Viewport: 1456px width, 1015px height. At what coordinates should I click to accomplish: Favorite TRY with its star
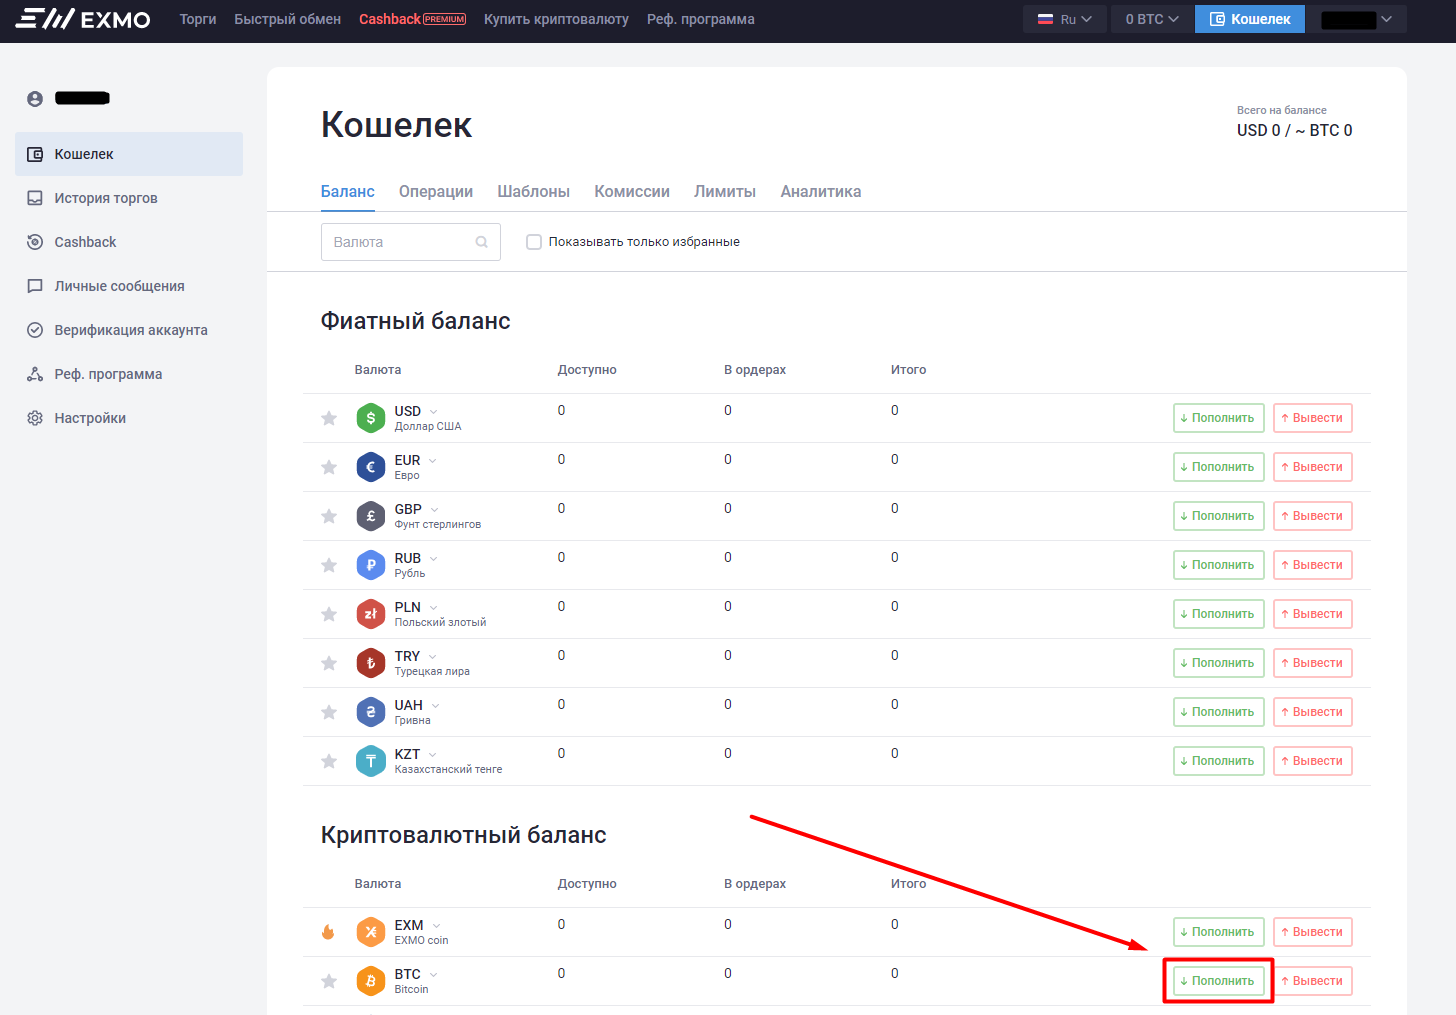click(x=329, y=663)
